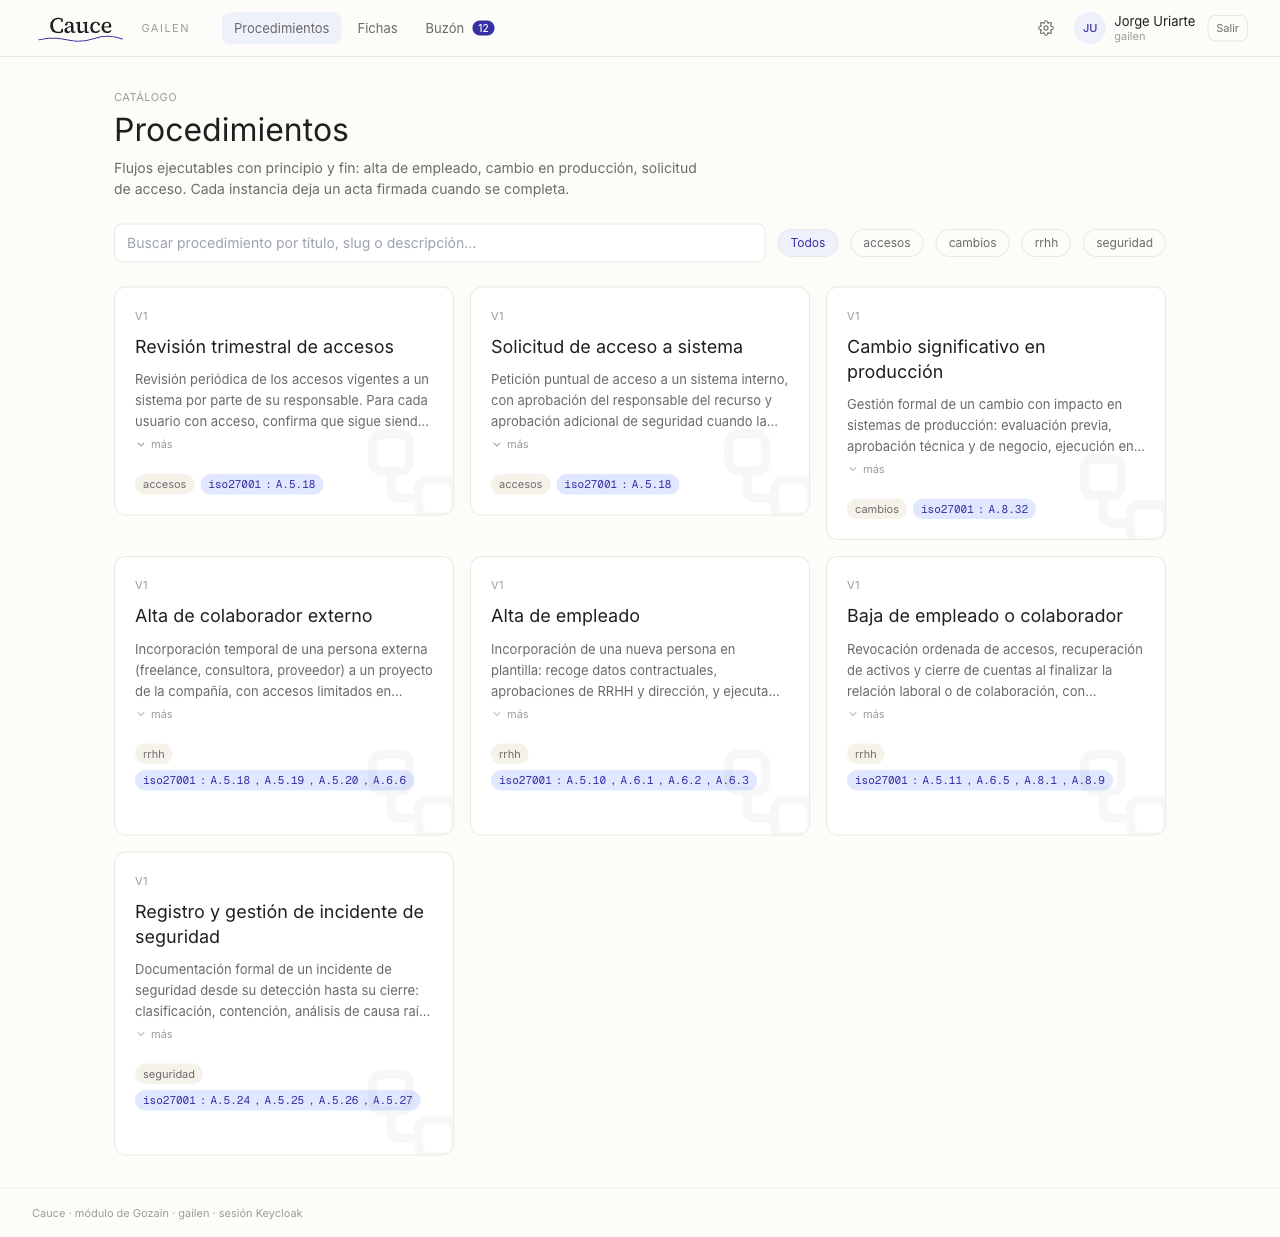
Task: Click the iso27001 A.8.32 tag
Action: click(974, 509)
